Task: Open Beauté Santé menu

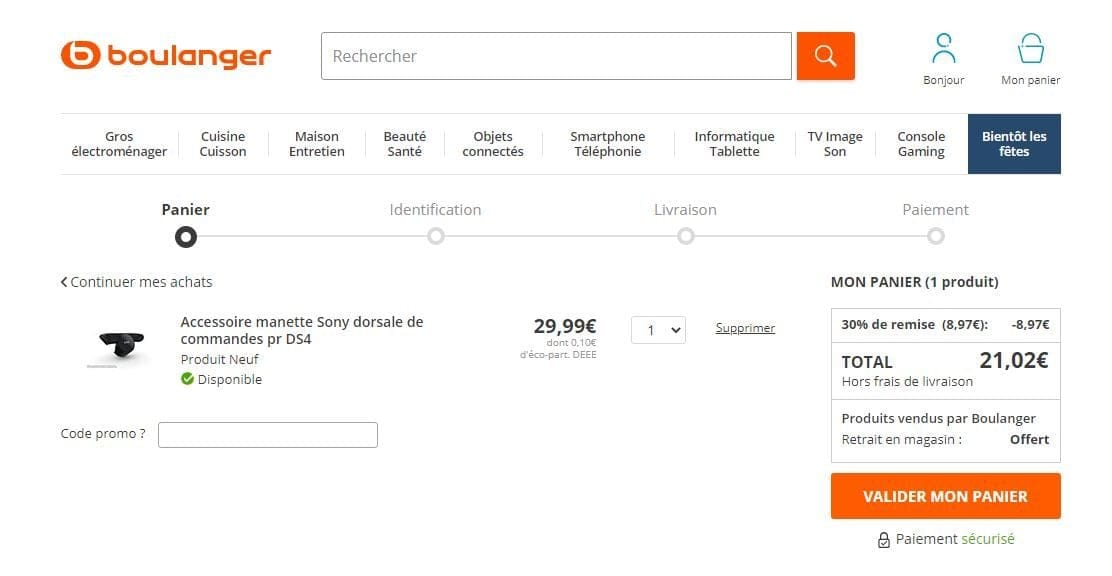Action: click(404, 144)
